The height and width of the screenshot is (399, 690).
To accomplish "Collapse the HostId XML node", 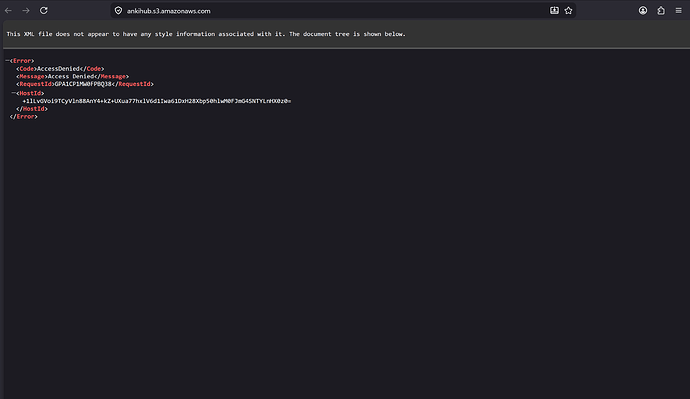I will pyautogui.click(x=13, y=93).
